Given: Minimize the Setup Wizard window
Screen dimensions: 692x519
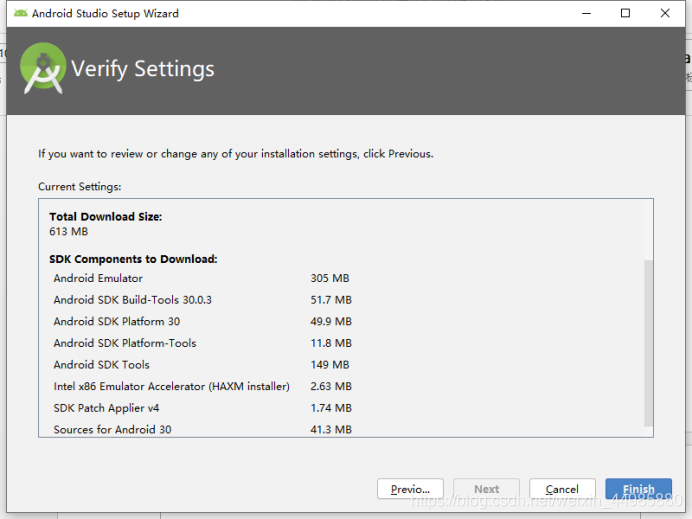Looking at the screenshot, I should click(586, 13).
